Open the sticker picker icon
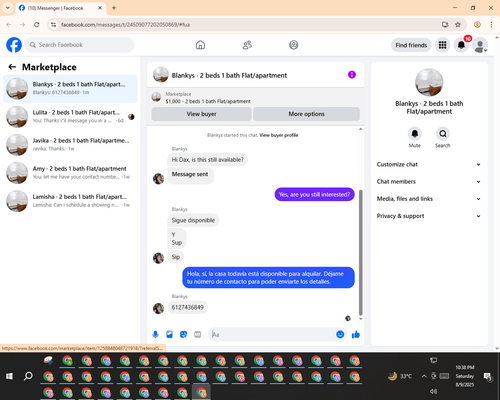This screenshot has width=500, height=400. (183, 334)
